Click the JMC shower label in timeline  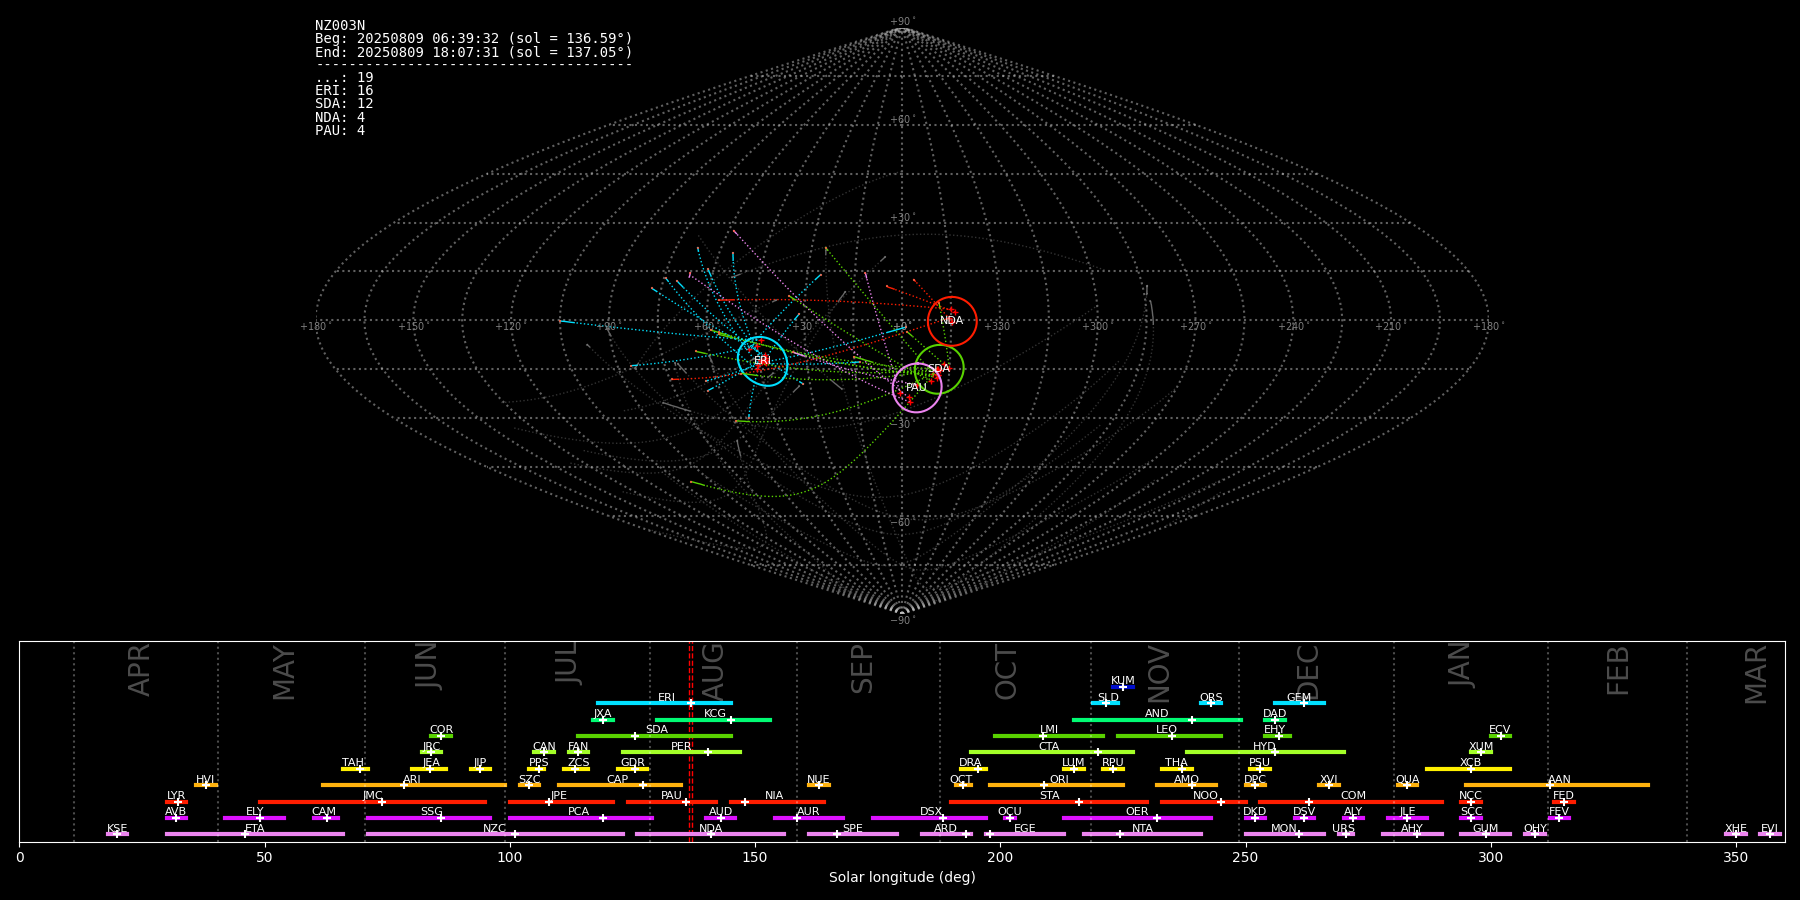click(x=373, y=796)
